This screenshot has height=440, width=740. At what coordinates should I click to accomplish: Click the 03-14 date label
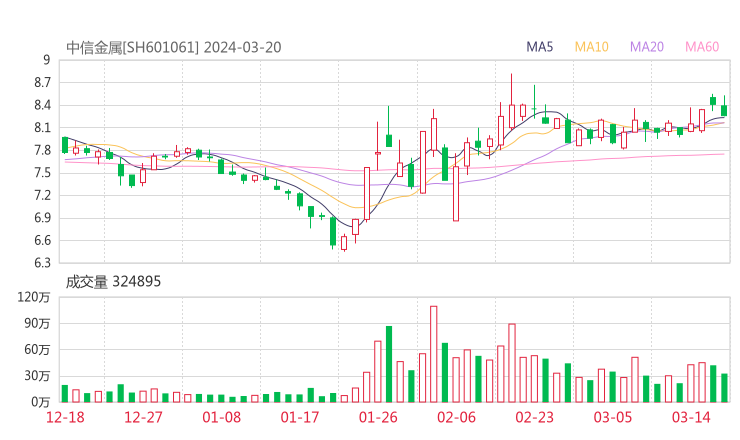coord(691,418)
